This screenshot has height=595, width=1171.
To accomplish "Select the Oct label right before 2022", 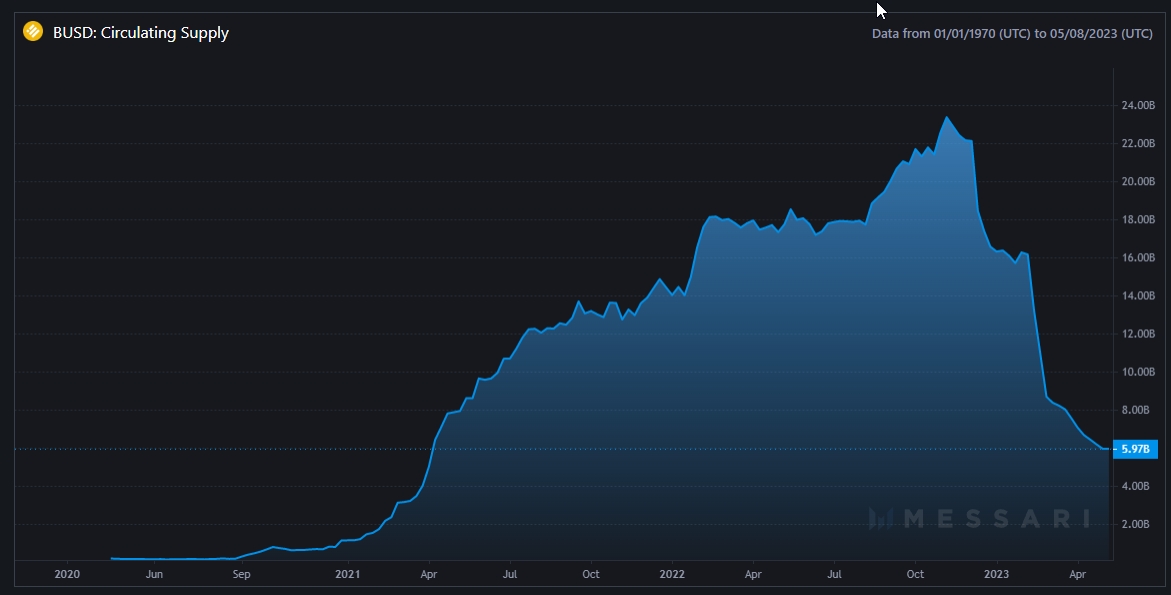I will (591, 574).
